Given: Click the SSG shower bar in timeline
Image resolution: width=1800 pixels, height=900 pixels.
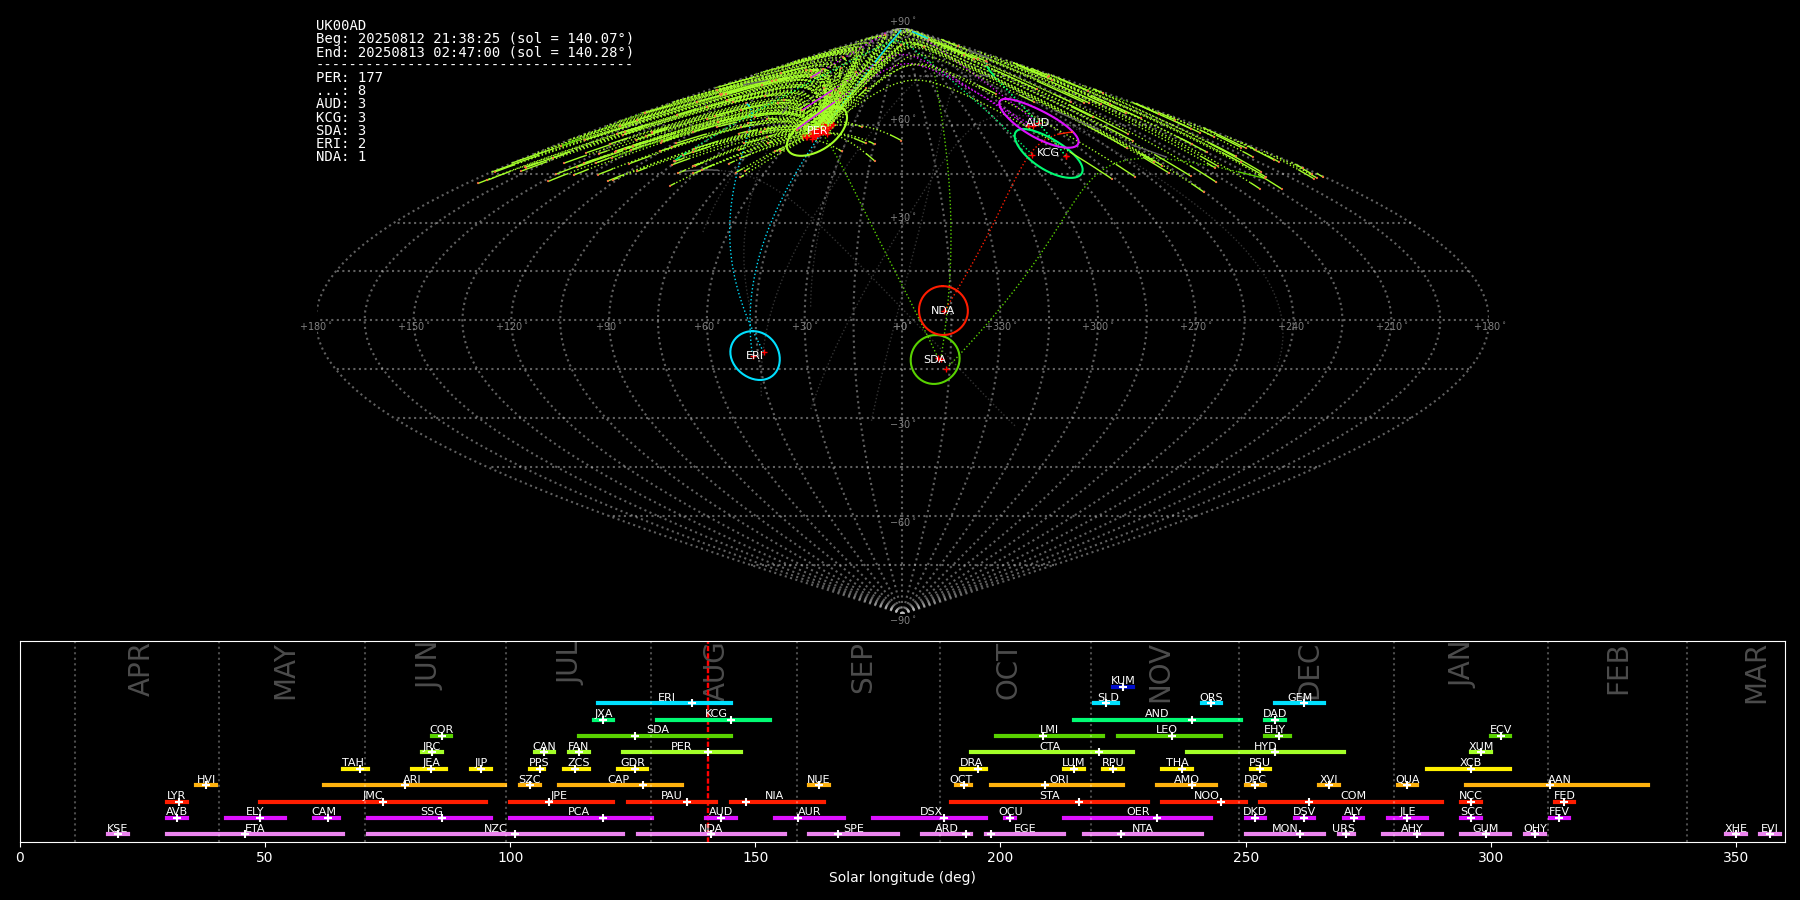Looking at the screenshot, I should [429, 818].
